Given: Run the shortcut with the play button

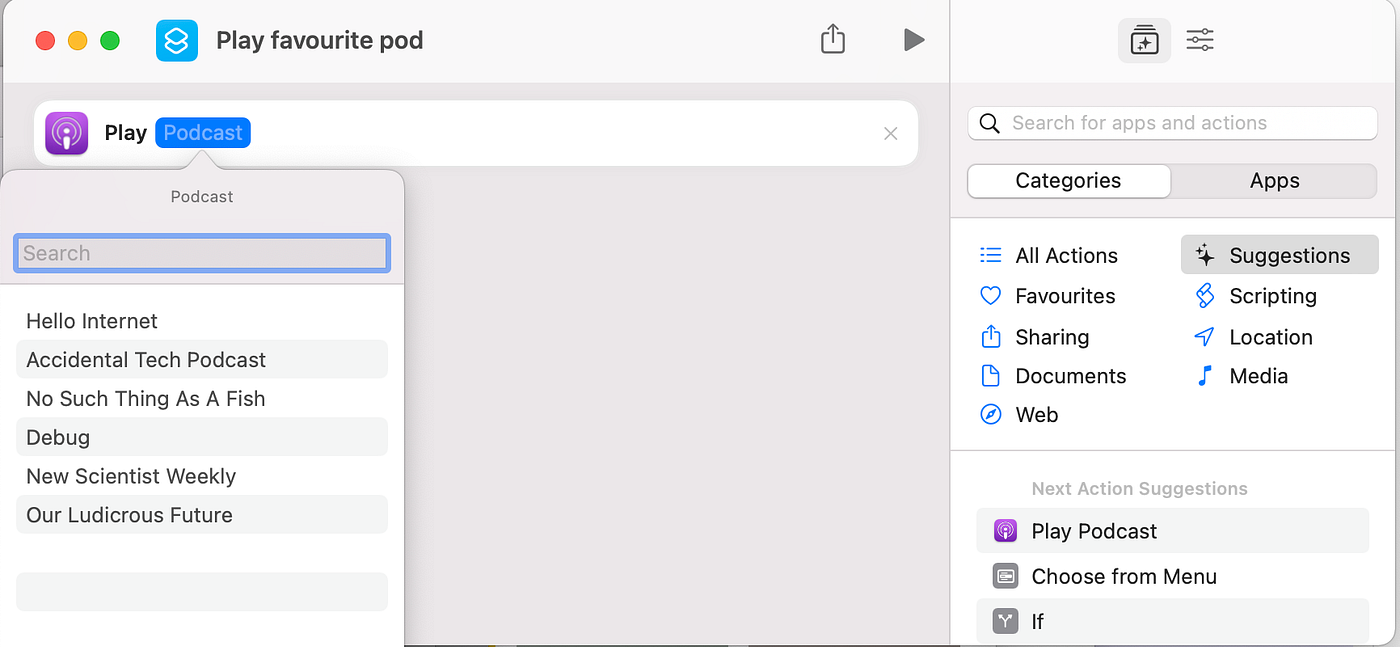Looking at the screenshot, I should (x=913, y=40).
